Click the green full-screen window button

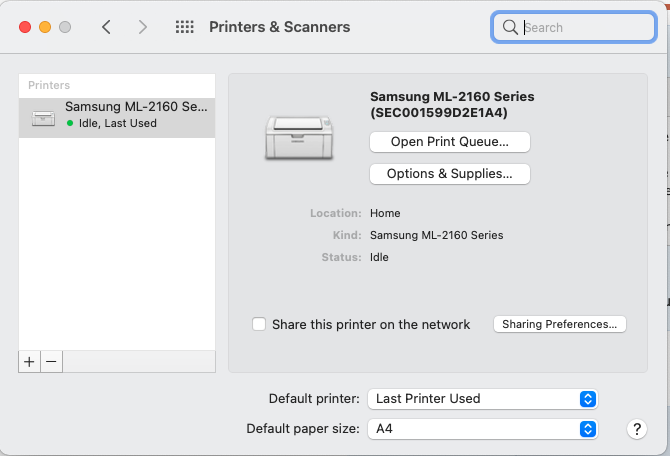pos(65,27)
